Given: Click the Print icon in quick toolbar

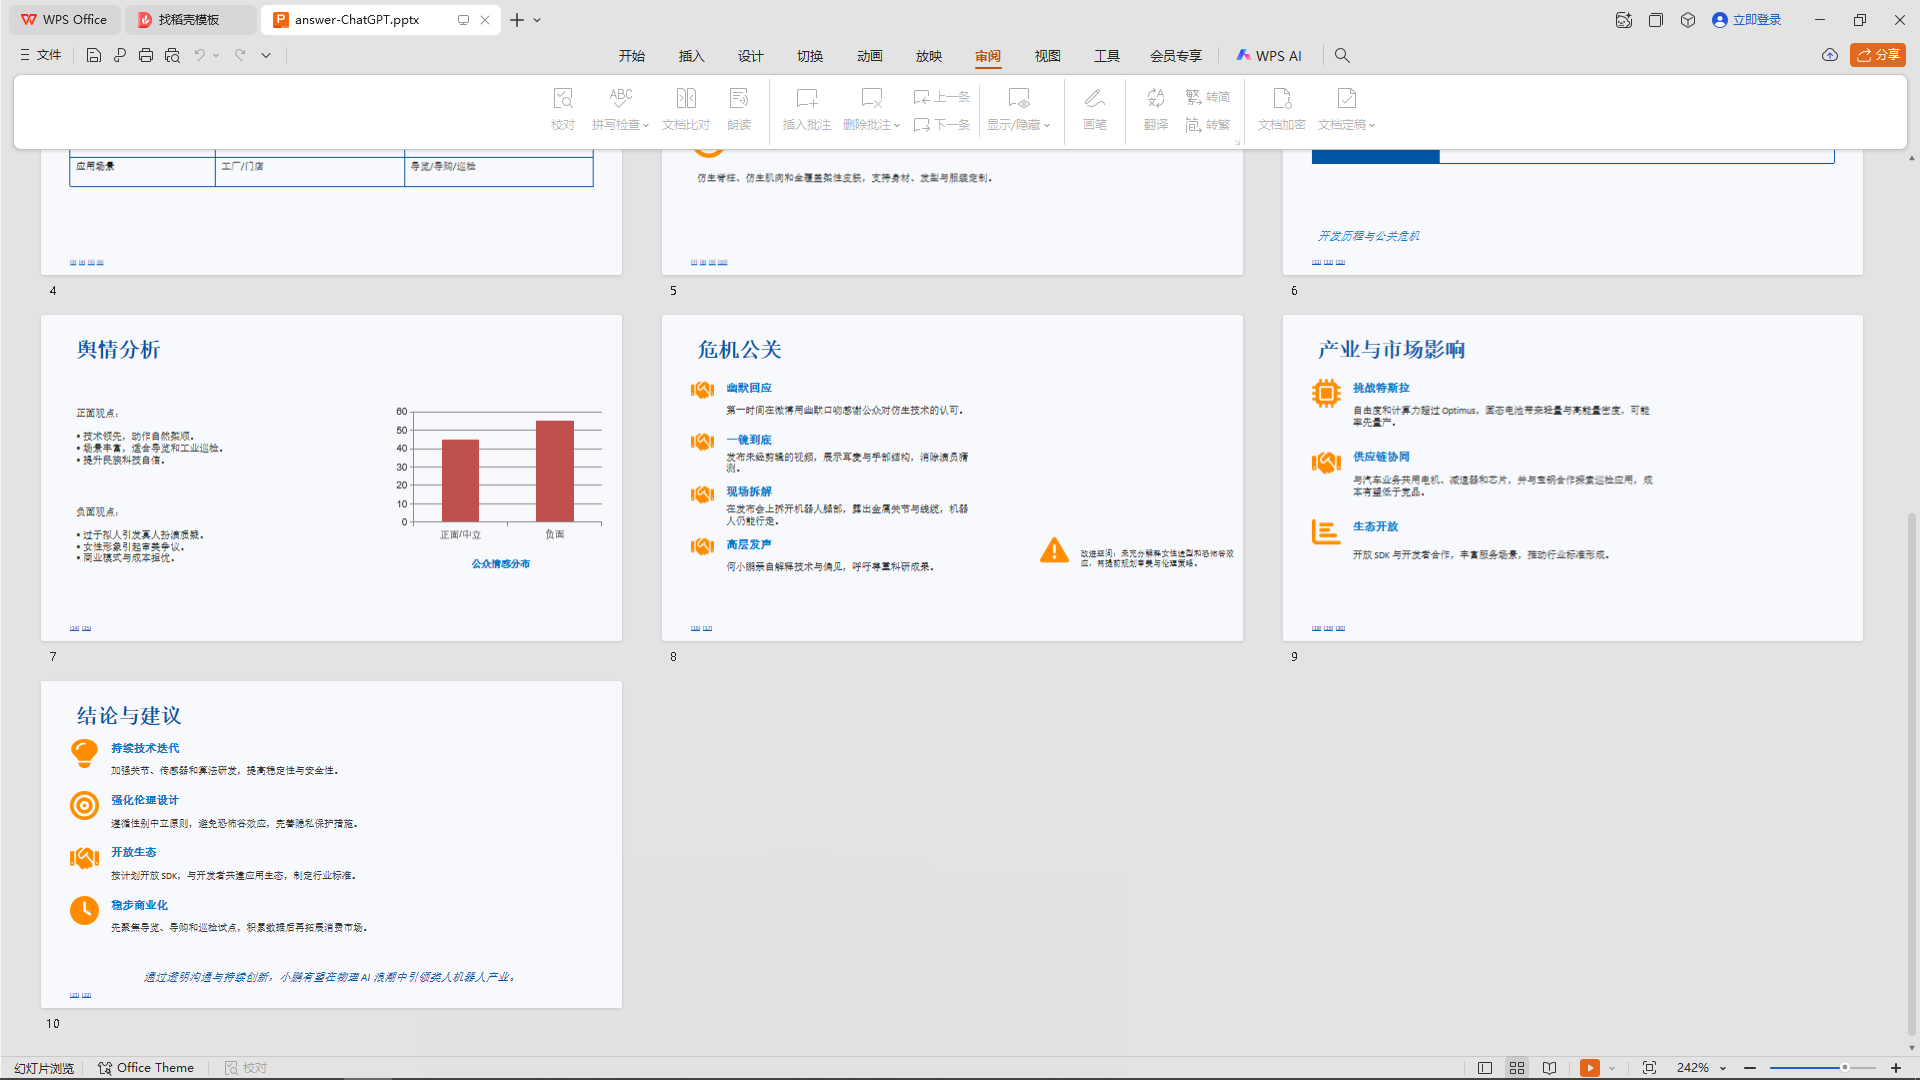Looking at the screenshot, I should (x=146, y=56).
